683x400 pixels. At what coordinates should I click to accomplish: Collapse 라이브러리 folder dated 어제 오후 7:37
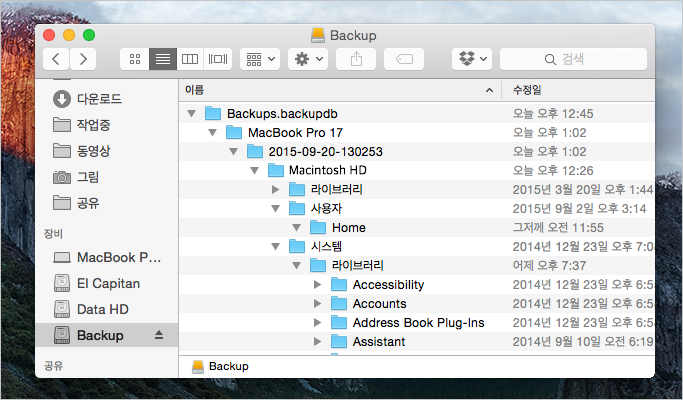coord(297,265)
